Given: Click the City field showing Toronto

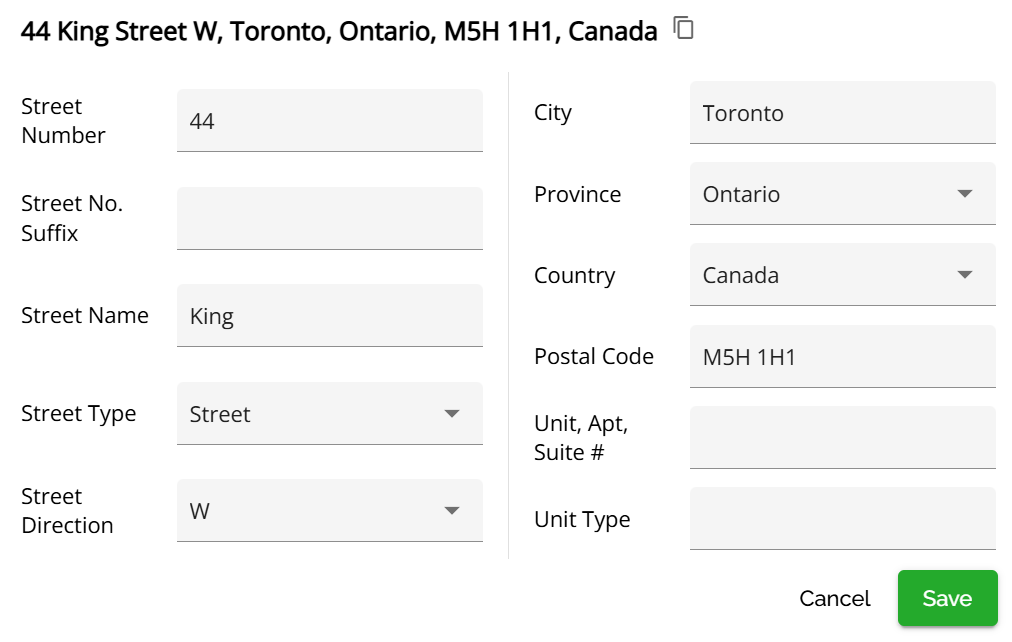Looking at the screenshot, I should 842,113.
